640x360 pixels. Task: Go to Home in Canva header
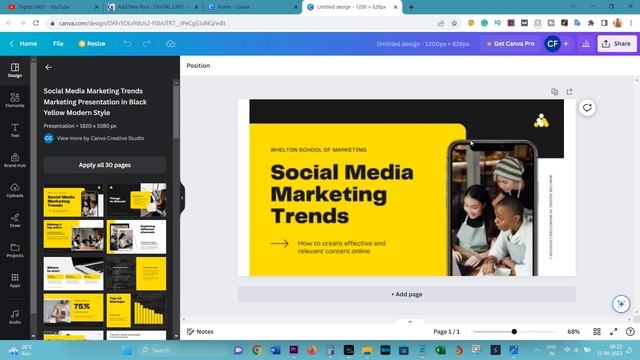24,44
